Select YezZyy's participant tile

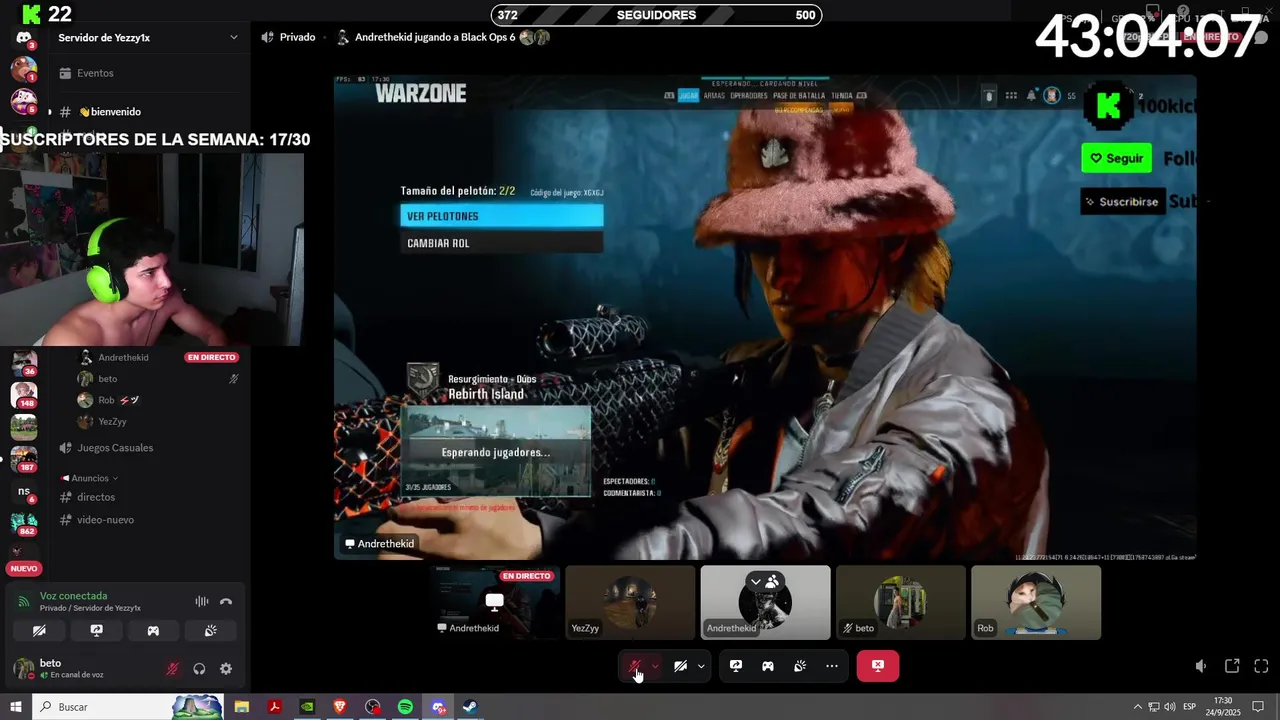[630, 602]
